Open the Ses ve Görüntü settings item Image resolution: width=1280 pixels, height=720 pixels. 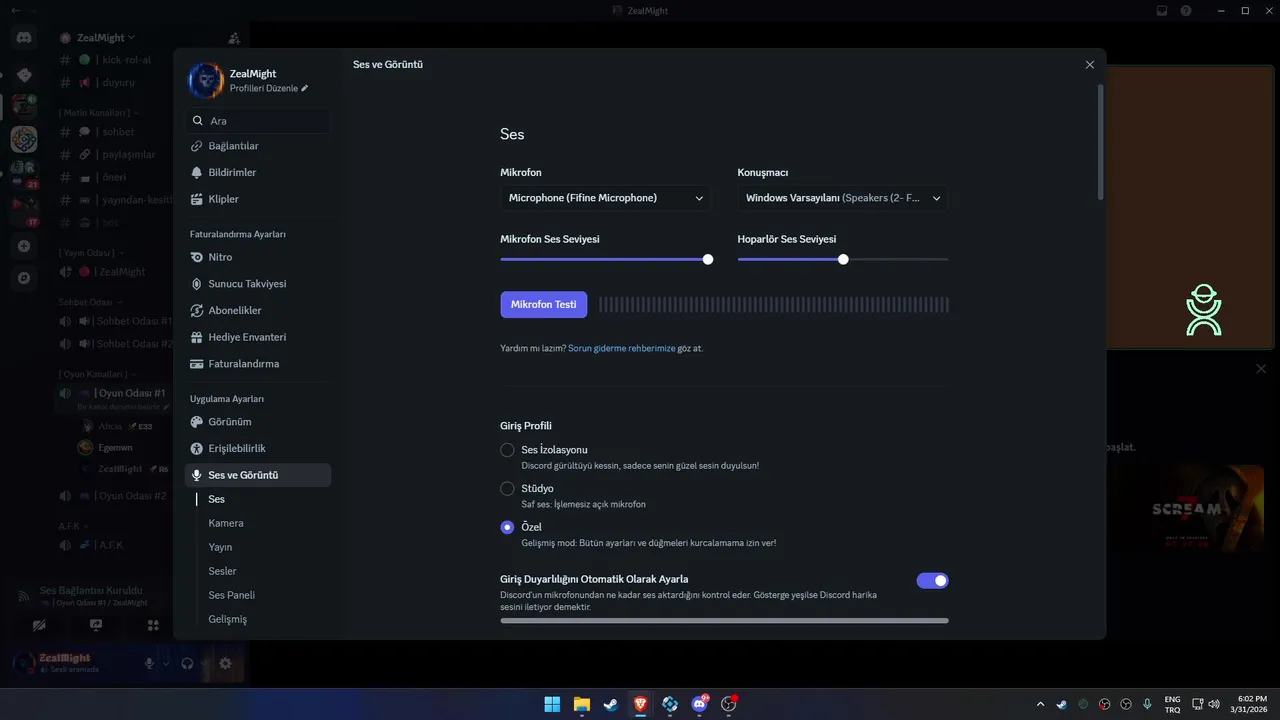click(x=258, y=475)
